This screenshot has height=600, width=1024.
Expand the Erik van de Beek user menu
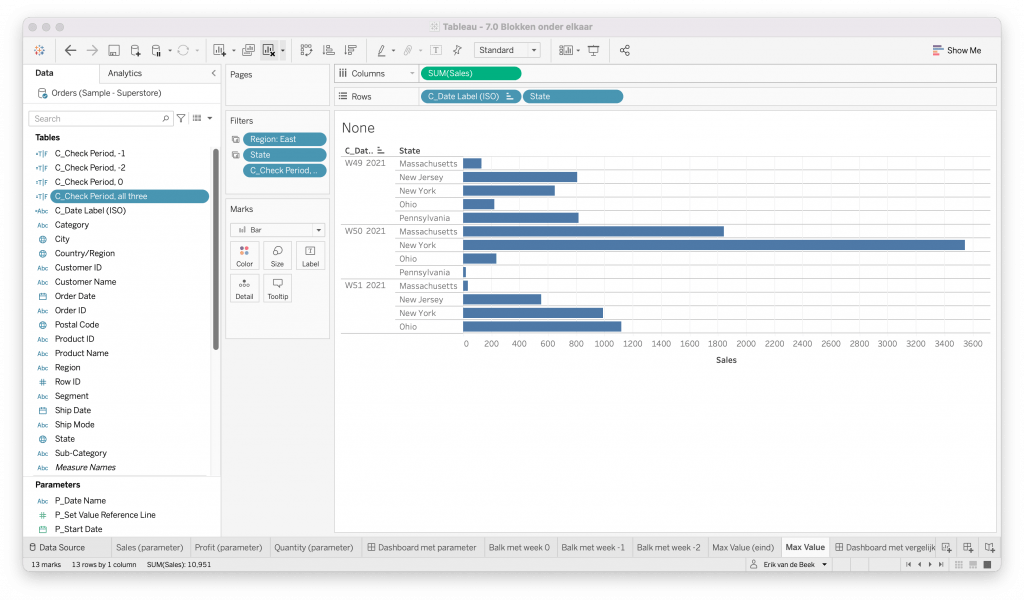(x=790, y=565)
